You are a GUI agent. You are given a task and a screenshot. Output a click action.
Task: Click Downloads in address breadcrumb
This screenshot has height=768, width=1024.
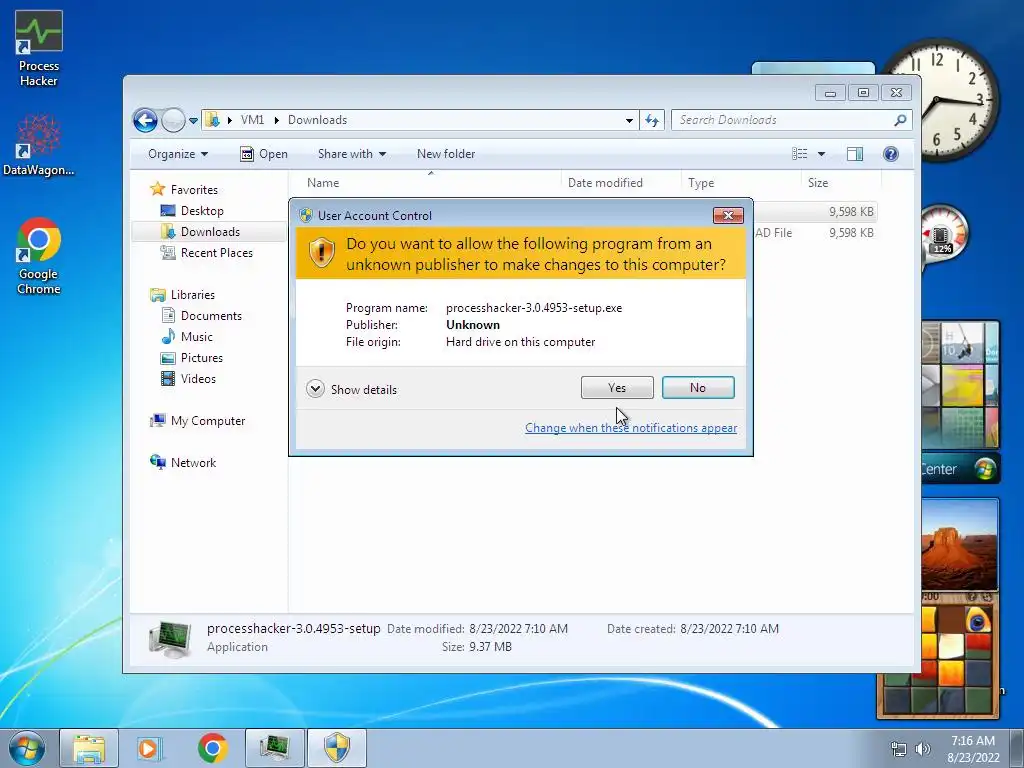[x=317, y=120]
